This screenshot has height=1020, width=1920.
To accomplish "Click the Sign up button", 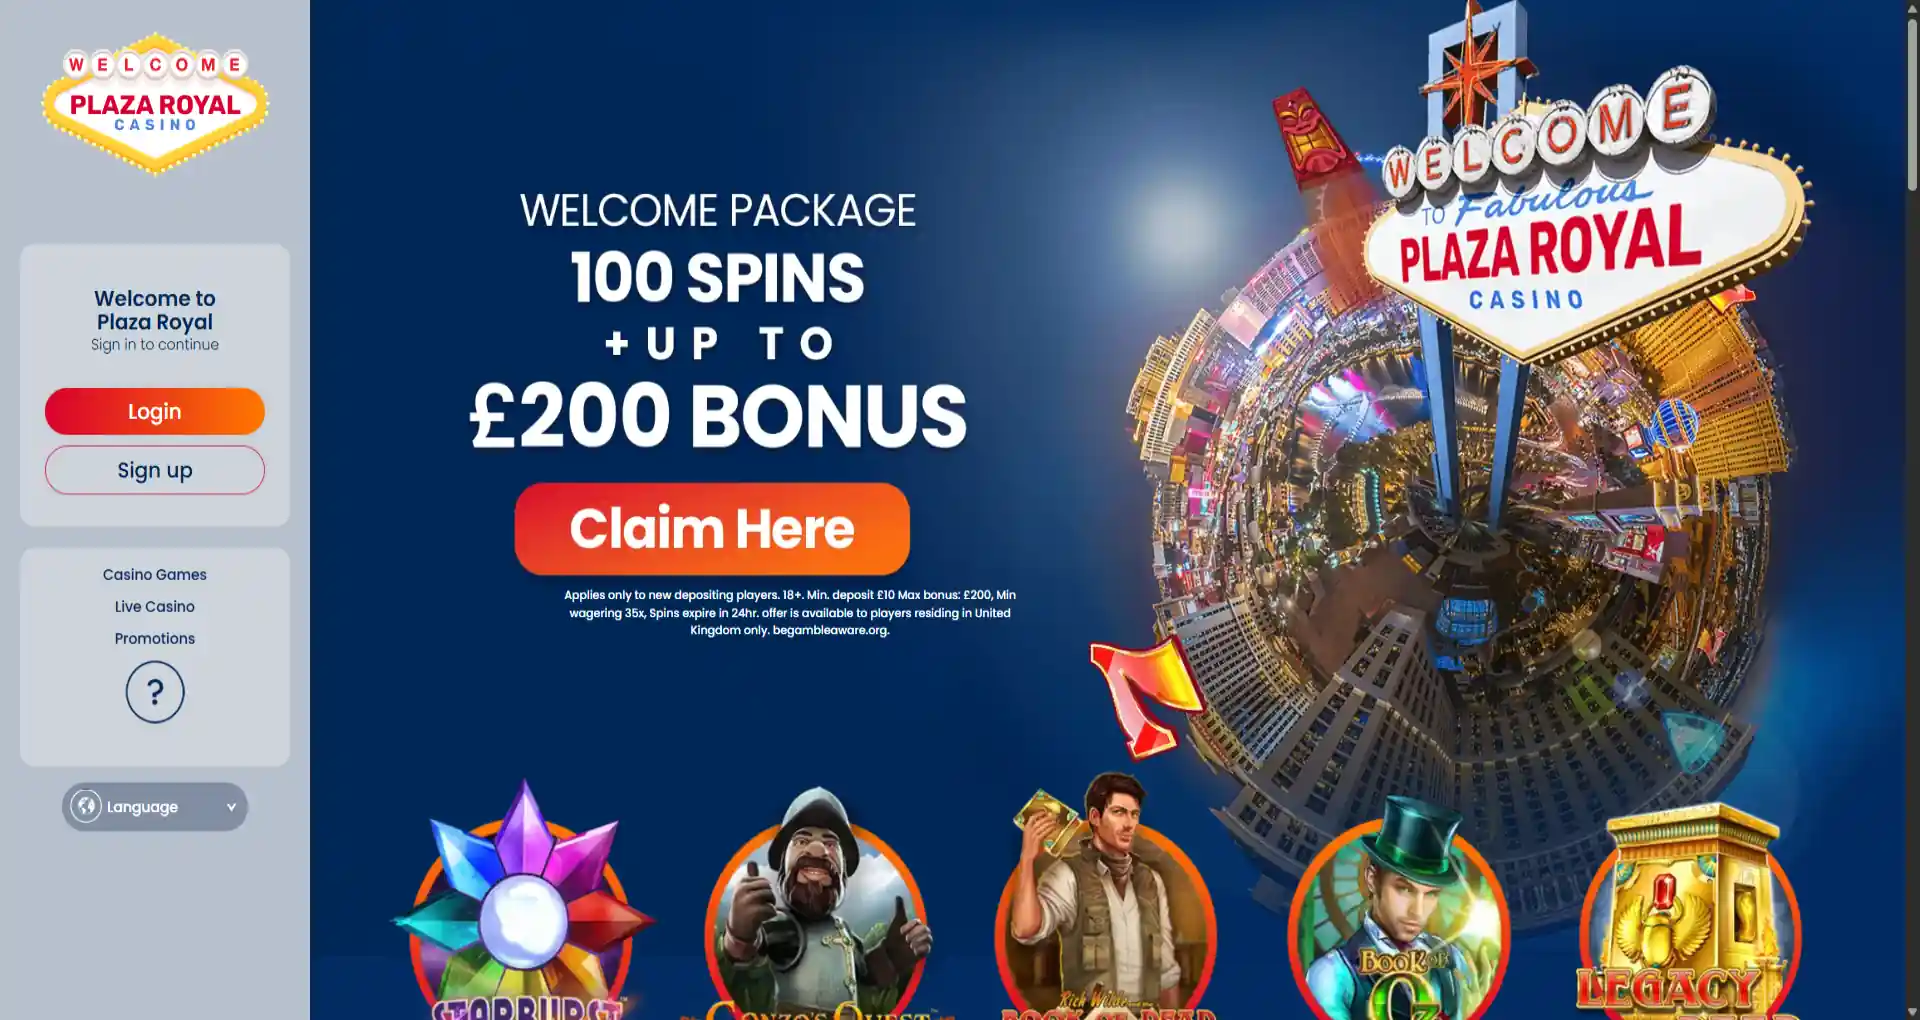I will [155, 470].
